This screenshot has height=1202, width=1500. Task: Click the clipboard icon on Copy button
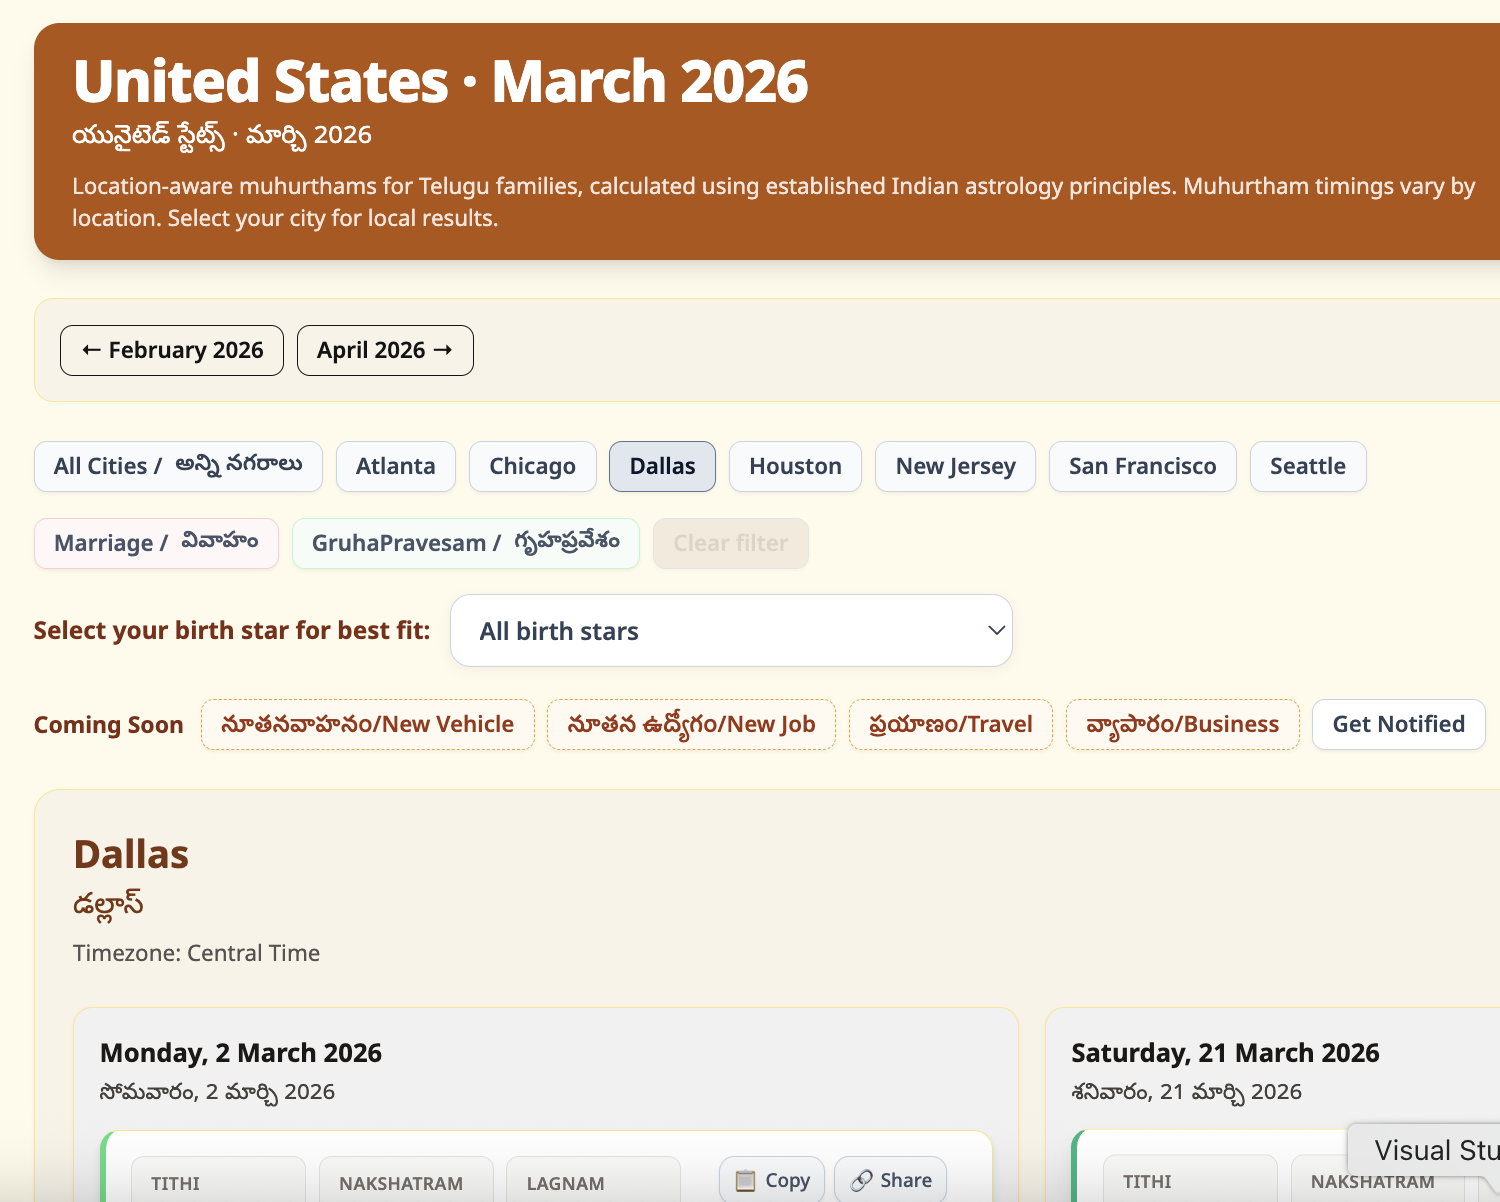[745, 1181]
